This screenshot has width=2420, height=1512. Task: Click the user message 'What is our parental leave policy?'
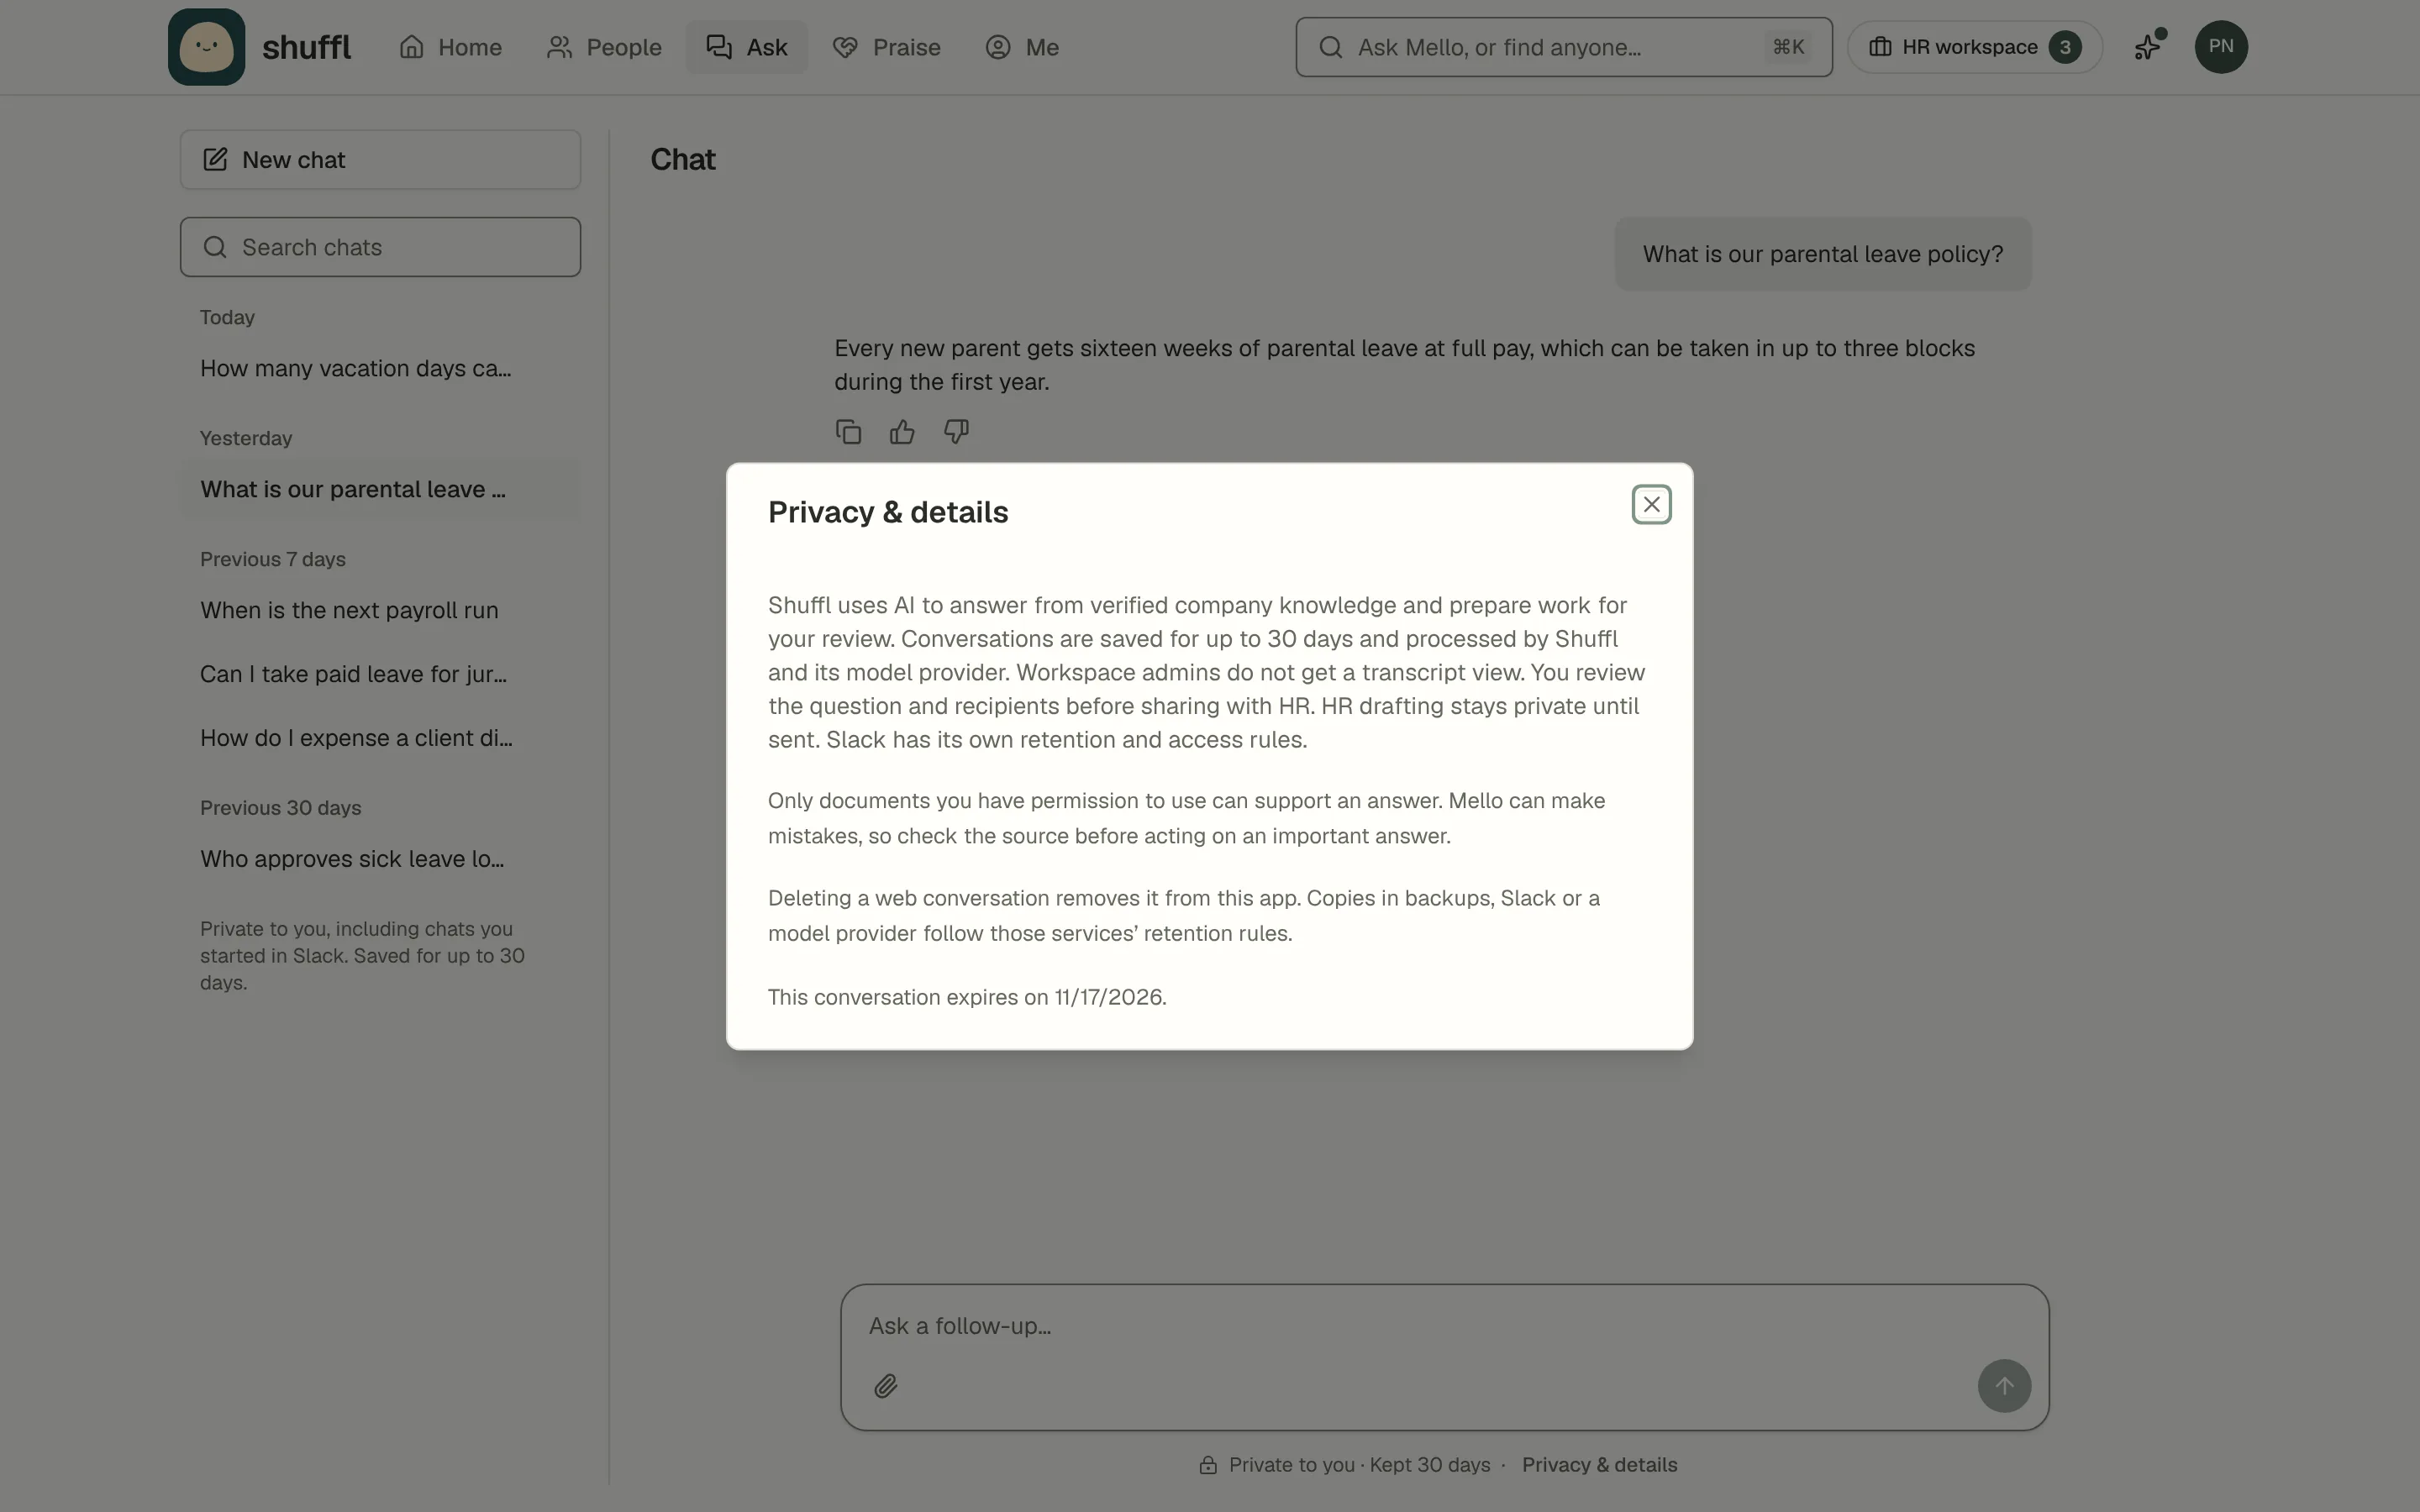tap(1822, 254)
